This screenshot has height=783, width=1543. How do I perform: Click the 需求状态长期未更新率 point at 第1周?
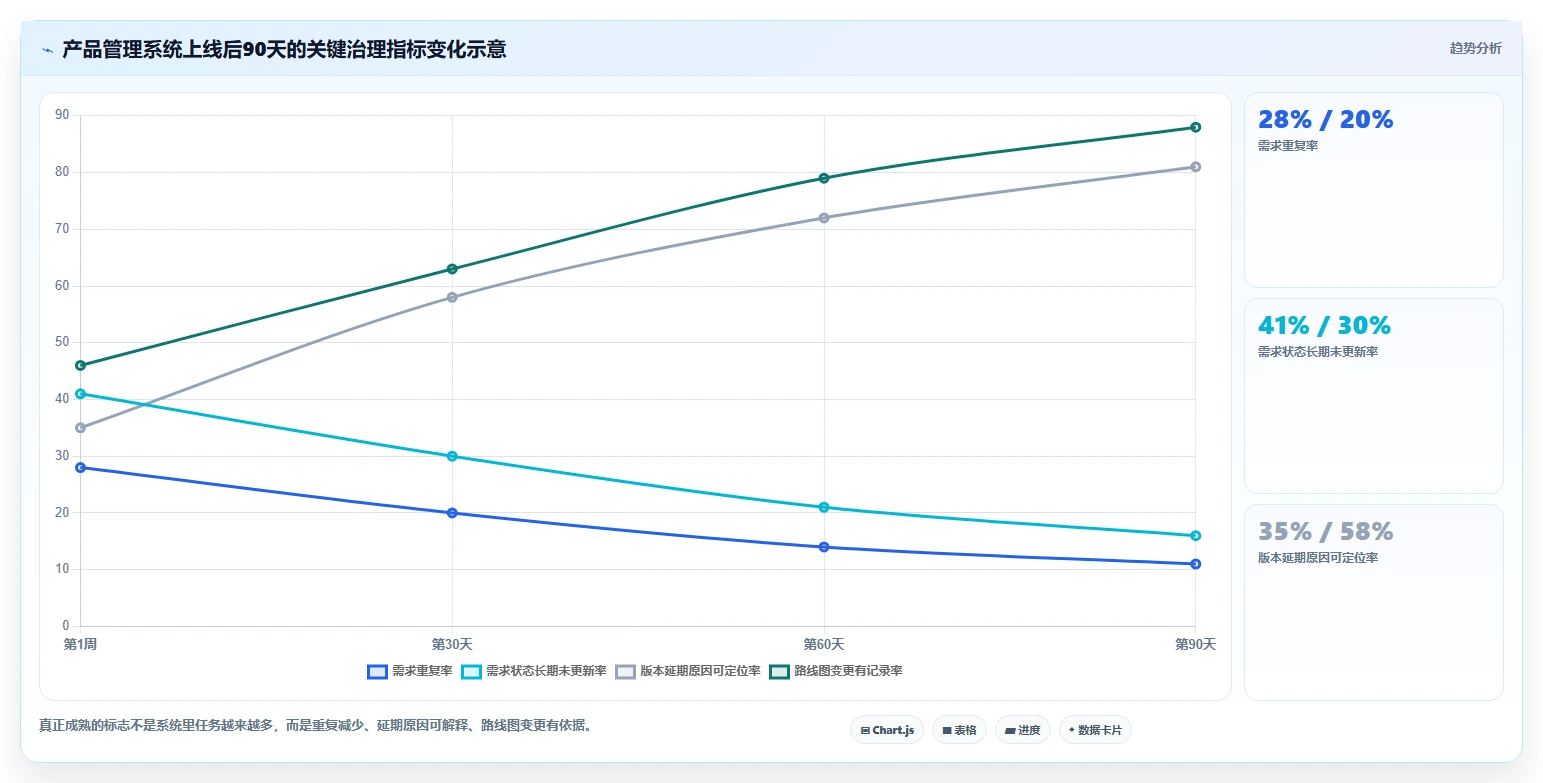point(80,394)
